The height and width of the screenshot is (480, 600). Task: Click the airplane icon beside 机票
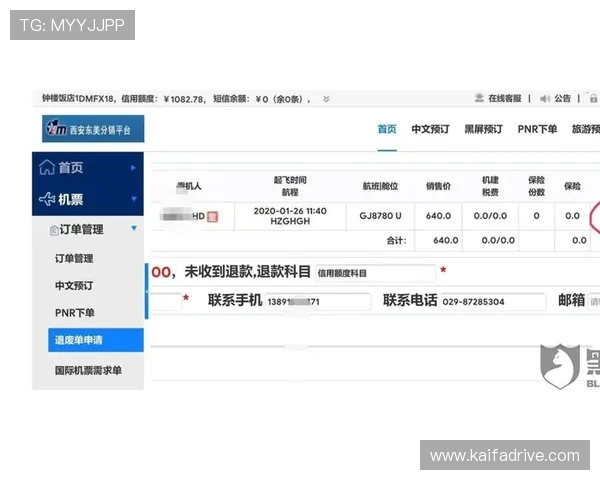point(47,199)
